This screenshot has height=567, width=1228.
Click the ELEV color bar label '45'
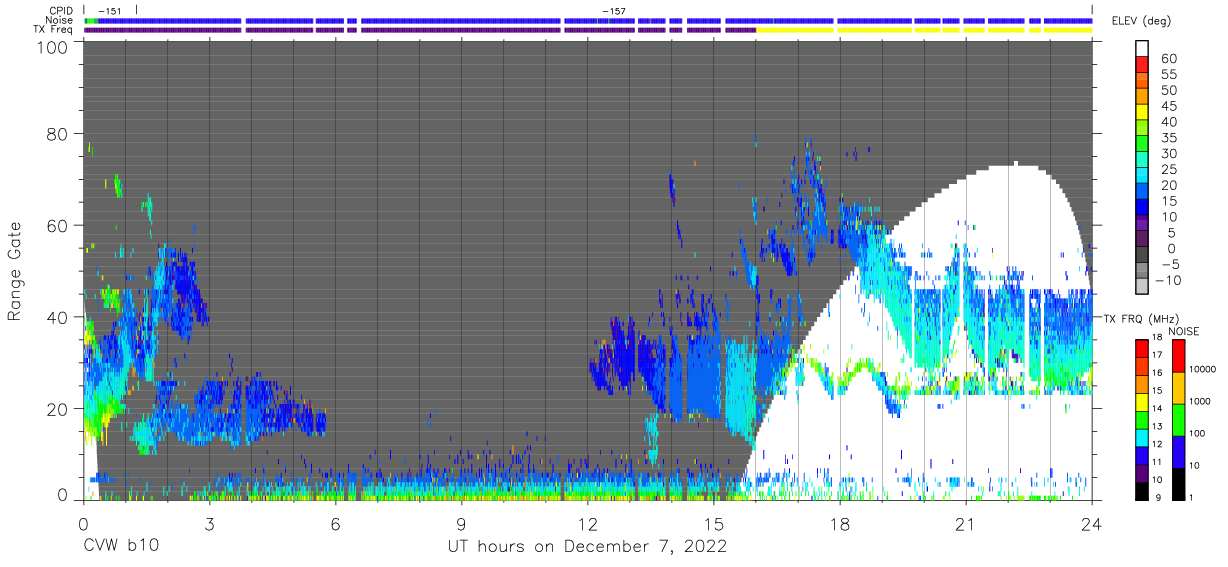point(1168,106)
